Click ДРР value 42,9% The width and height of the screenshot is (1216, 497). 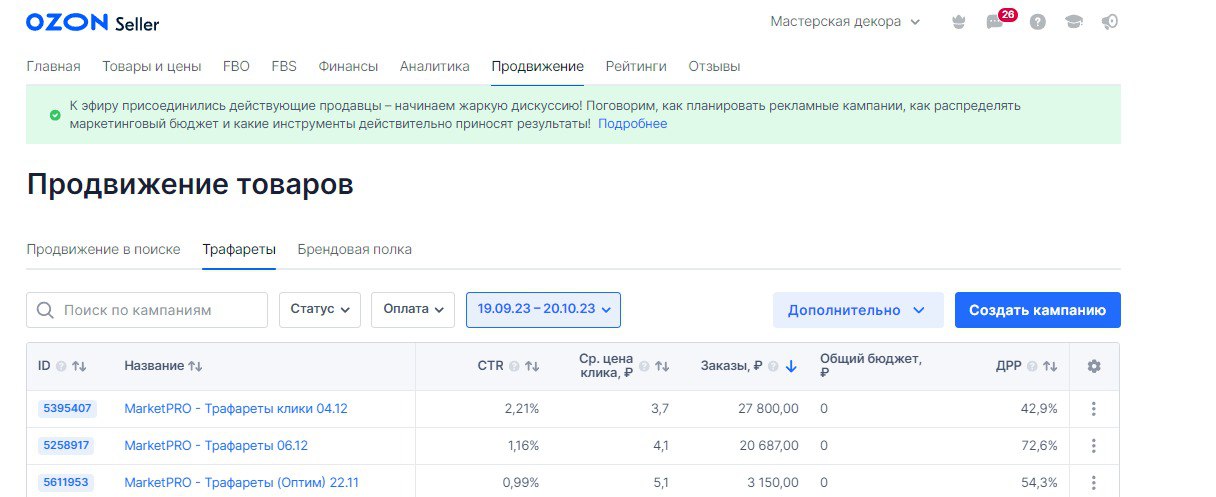(x=1039, y=409)
